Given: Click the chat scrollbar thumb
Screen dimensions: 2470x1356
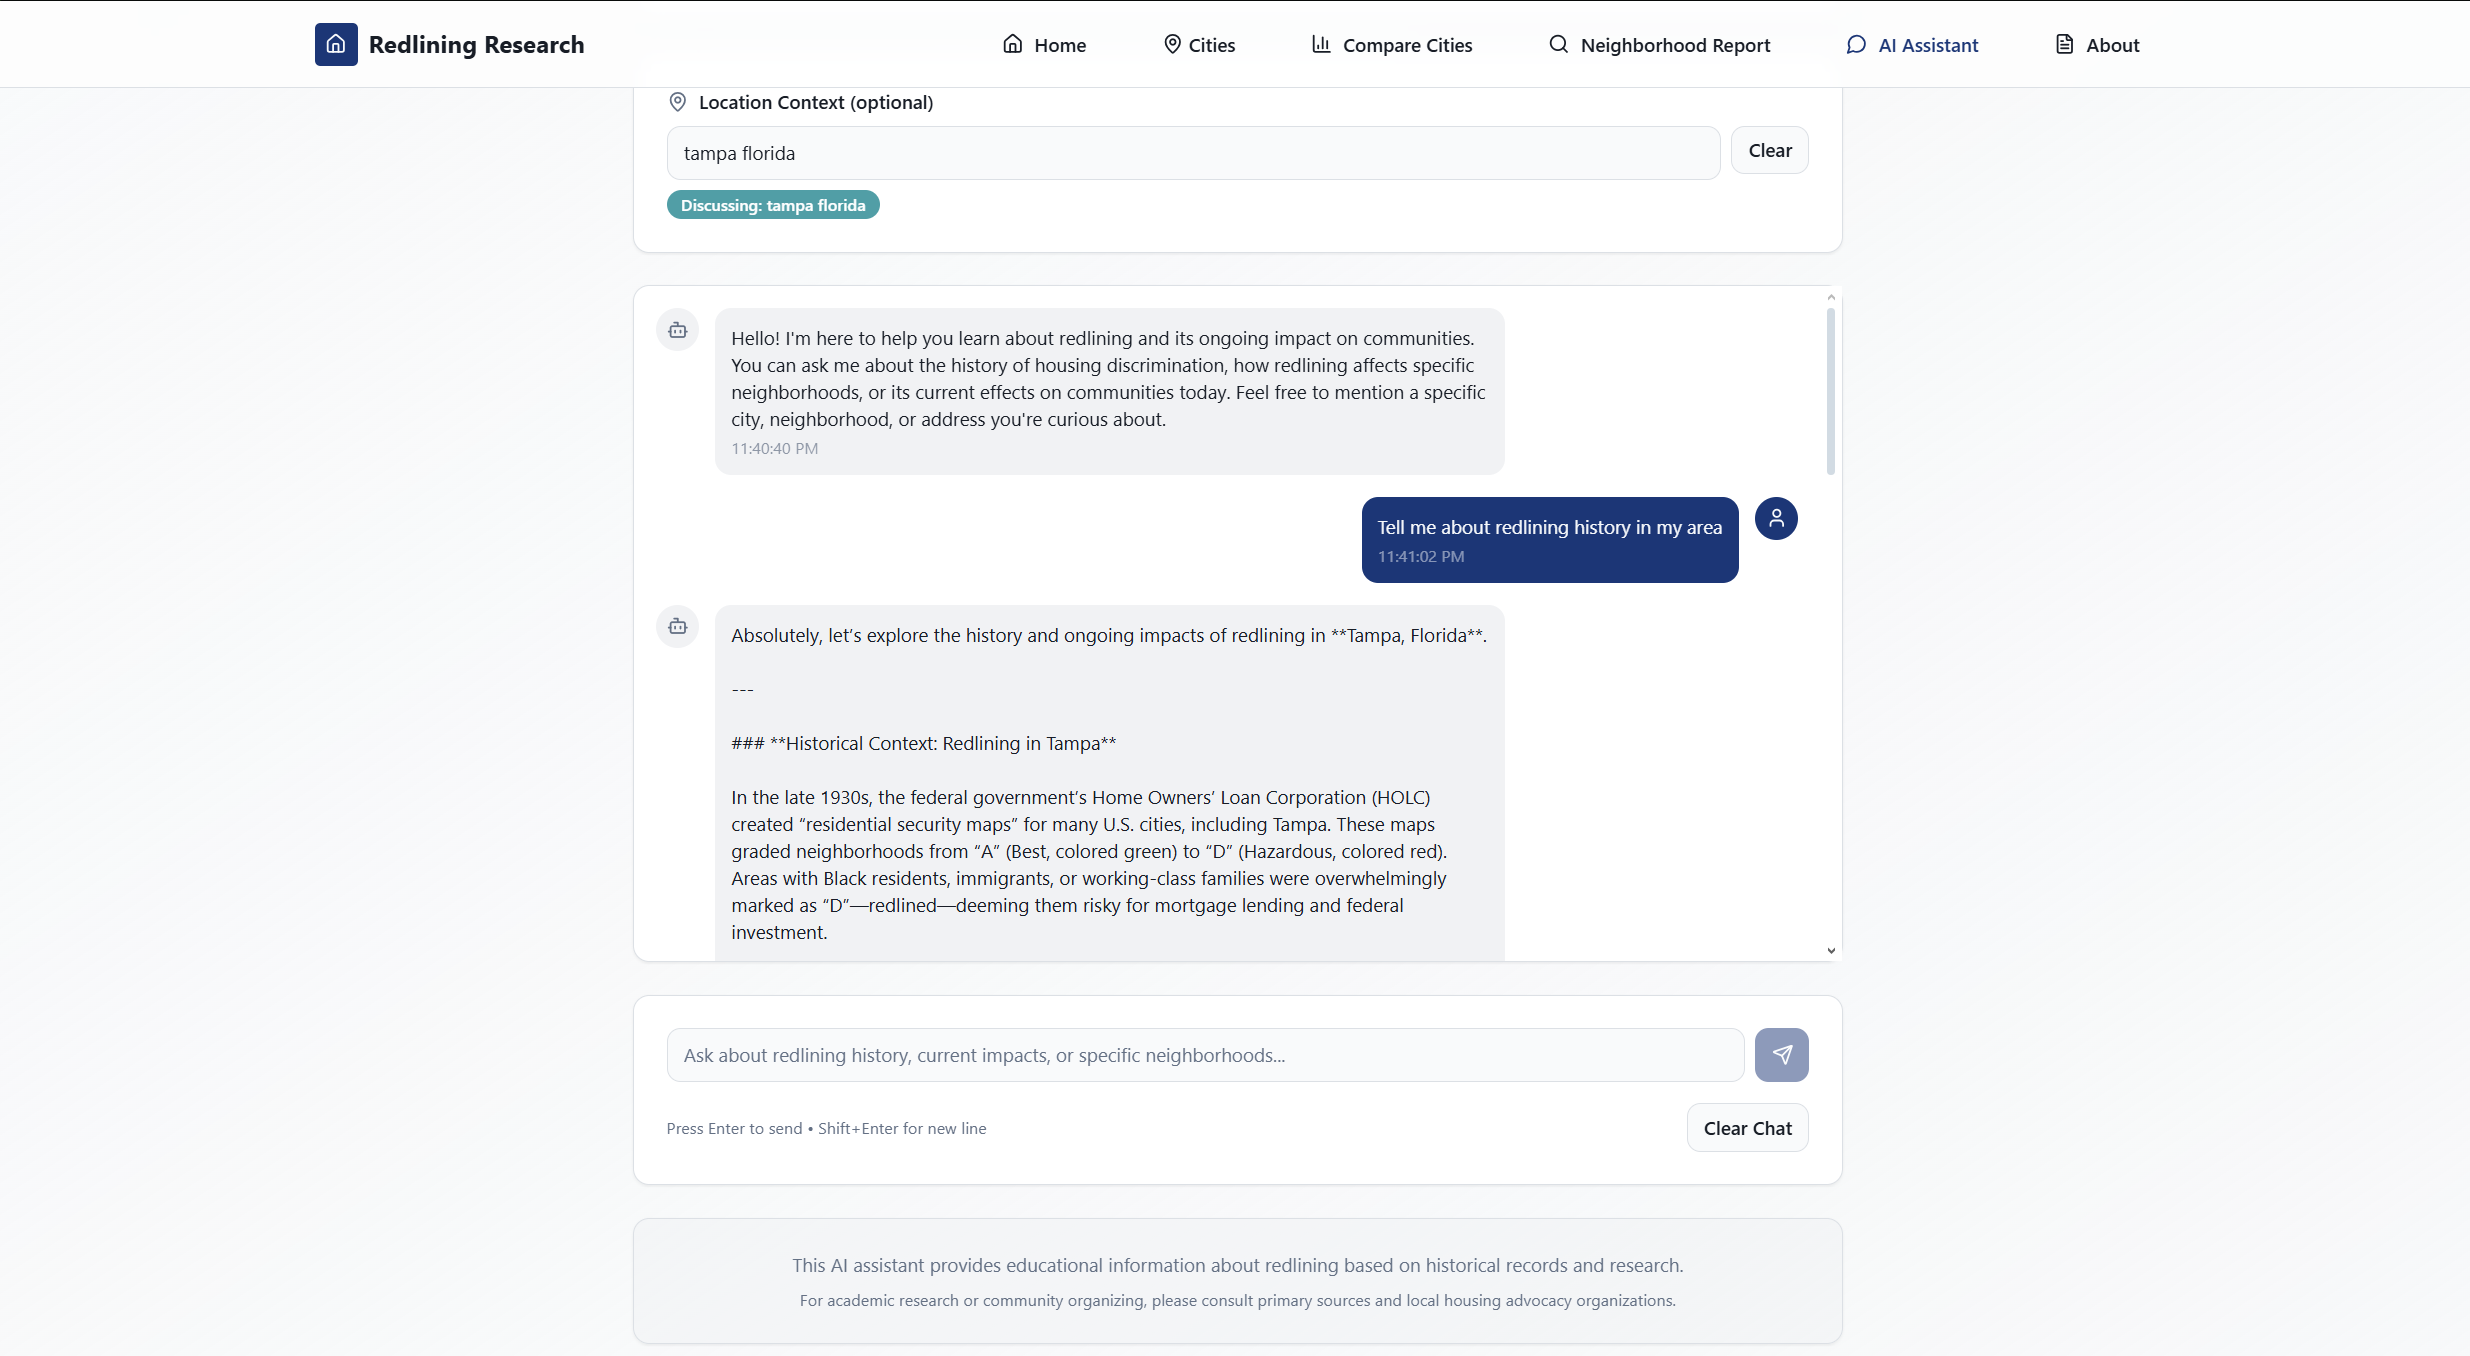Looking at the screenshot, I should 1831,391.
